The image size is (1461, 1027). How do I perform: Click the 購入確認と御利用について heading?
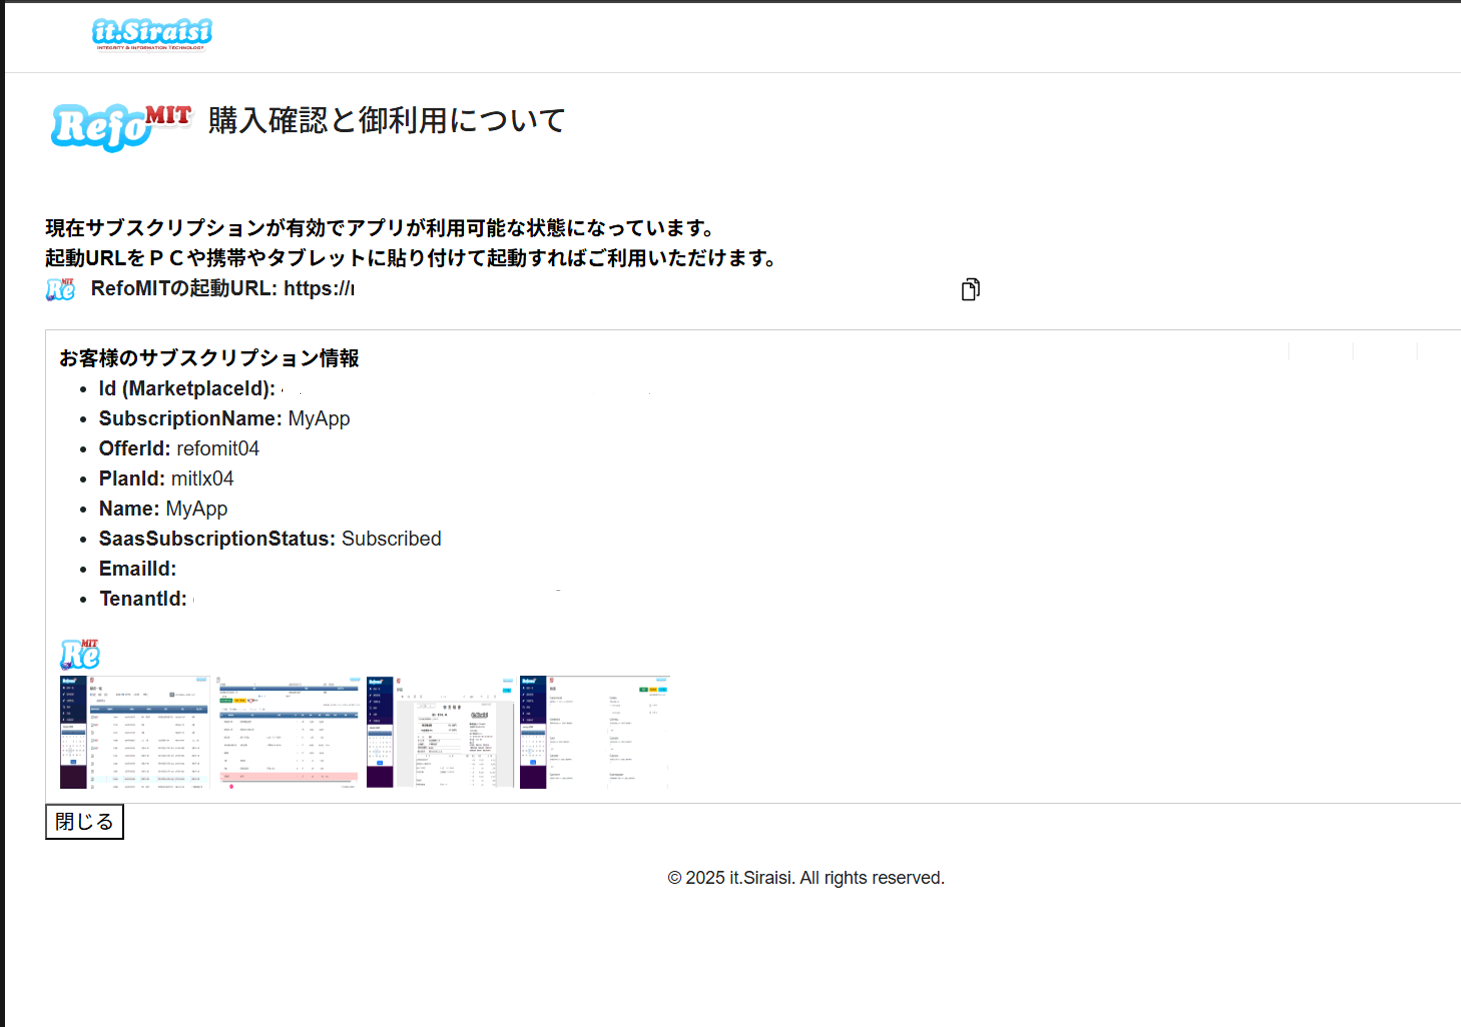coord(387,121)
